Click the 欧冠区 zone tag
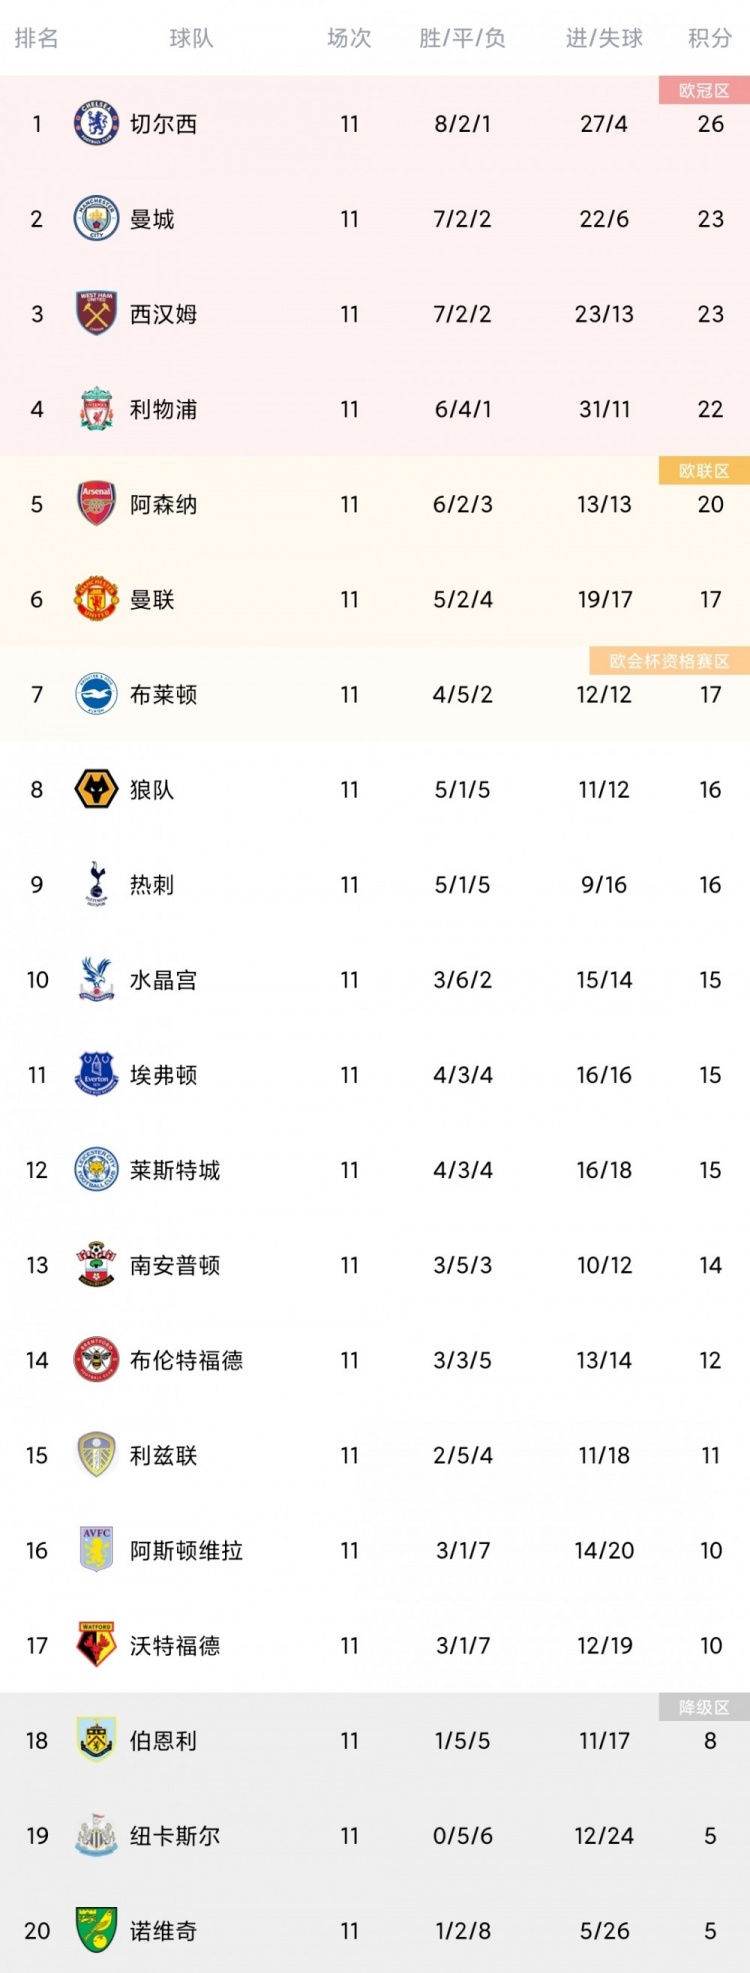This screenshot has height=1973, width=750. pyautogui.click(x=704, y=91)
